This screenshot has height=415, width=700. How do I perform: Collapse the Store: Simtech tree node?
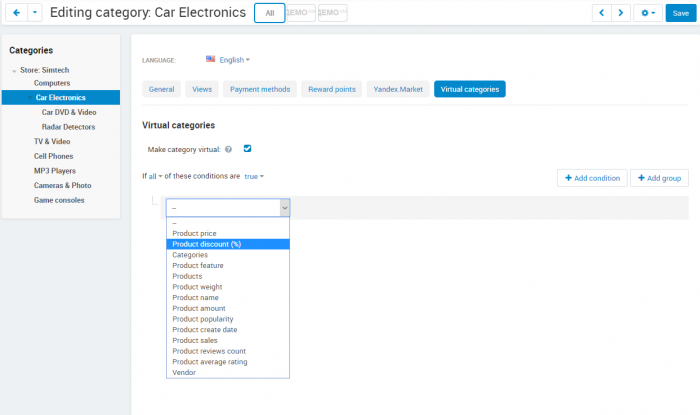pos(14,71)
